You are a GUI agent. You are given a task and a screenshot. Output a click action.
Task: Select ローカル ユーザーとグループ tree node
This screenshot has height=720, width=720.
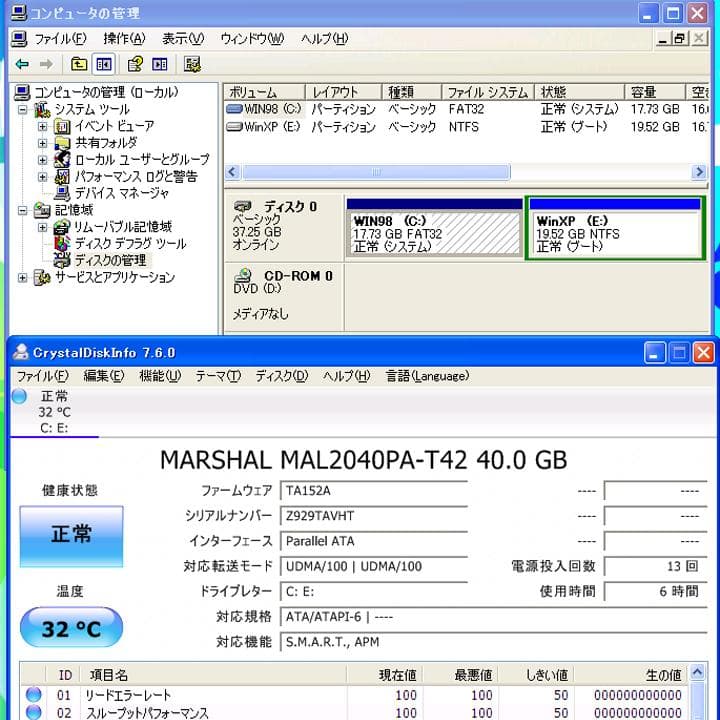(142, 160)
